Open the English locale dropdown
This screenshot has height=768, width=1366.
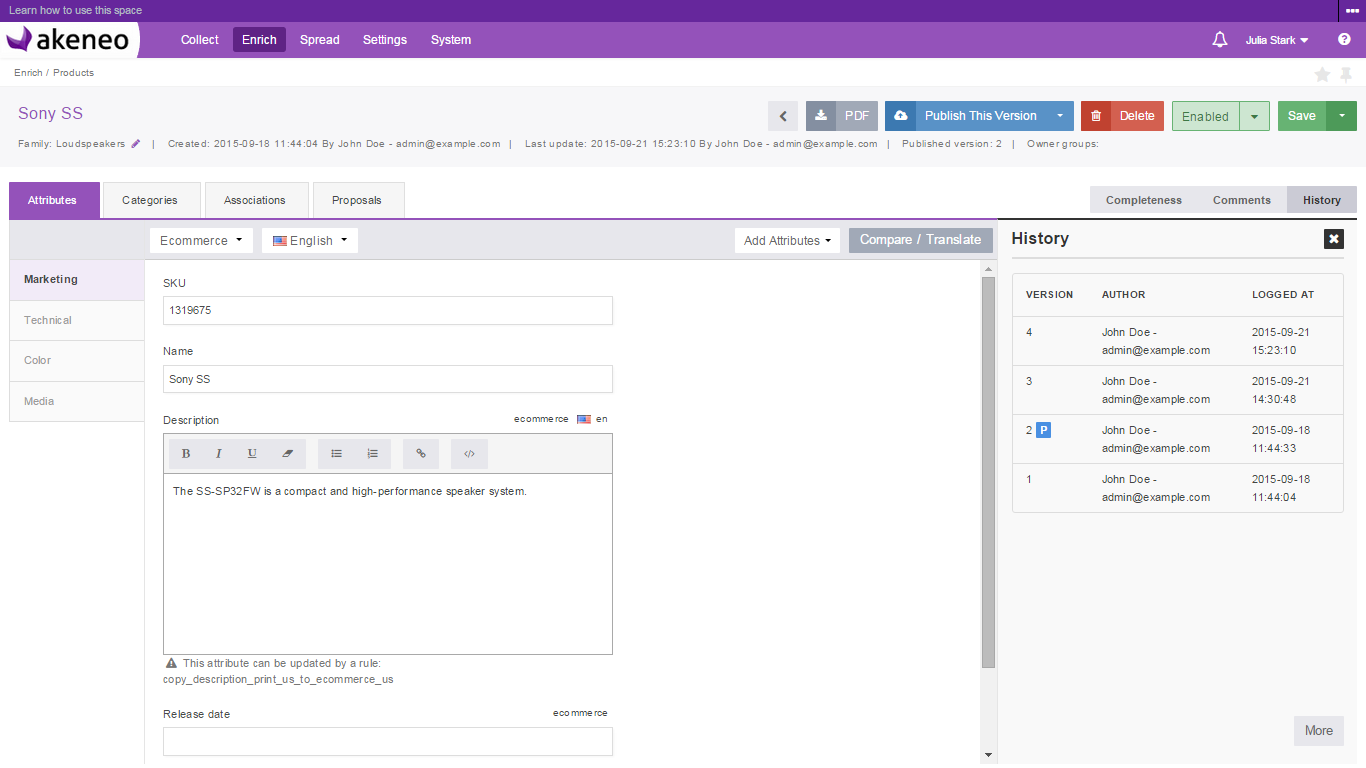(x=310, y=241)
